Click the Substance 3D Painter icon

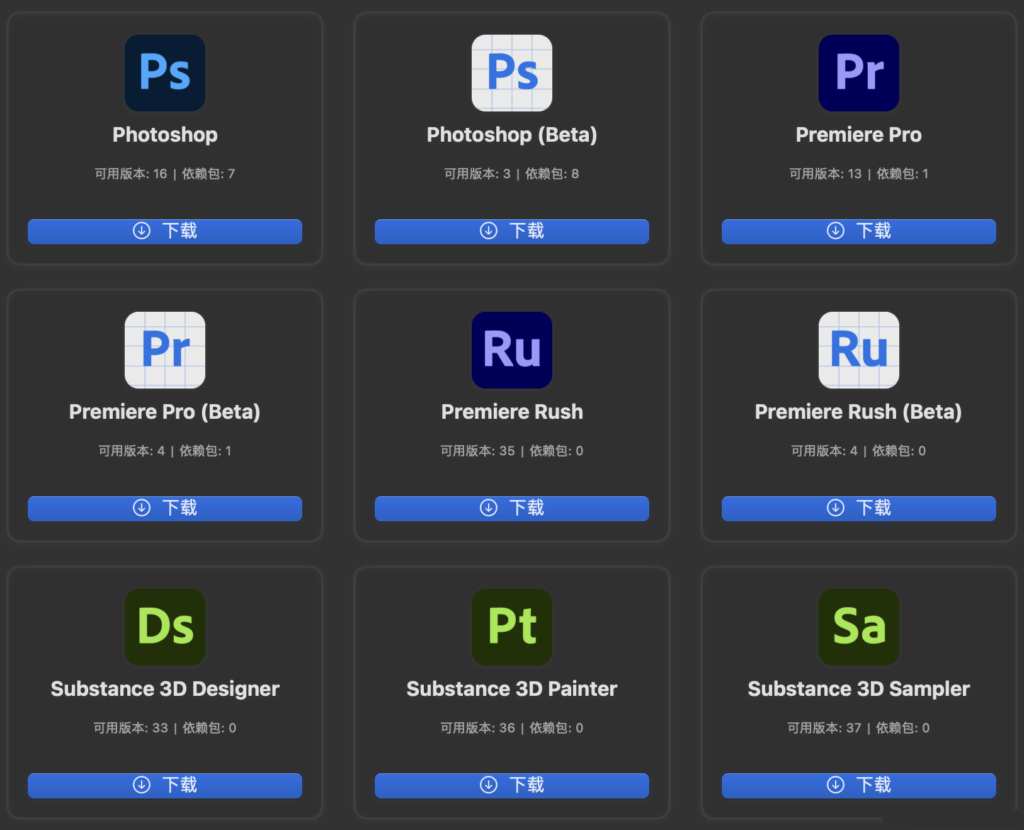point(511,627)
